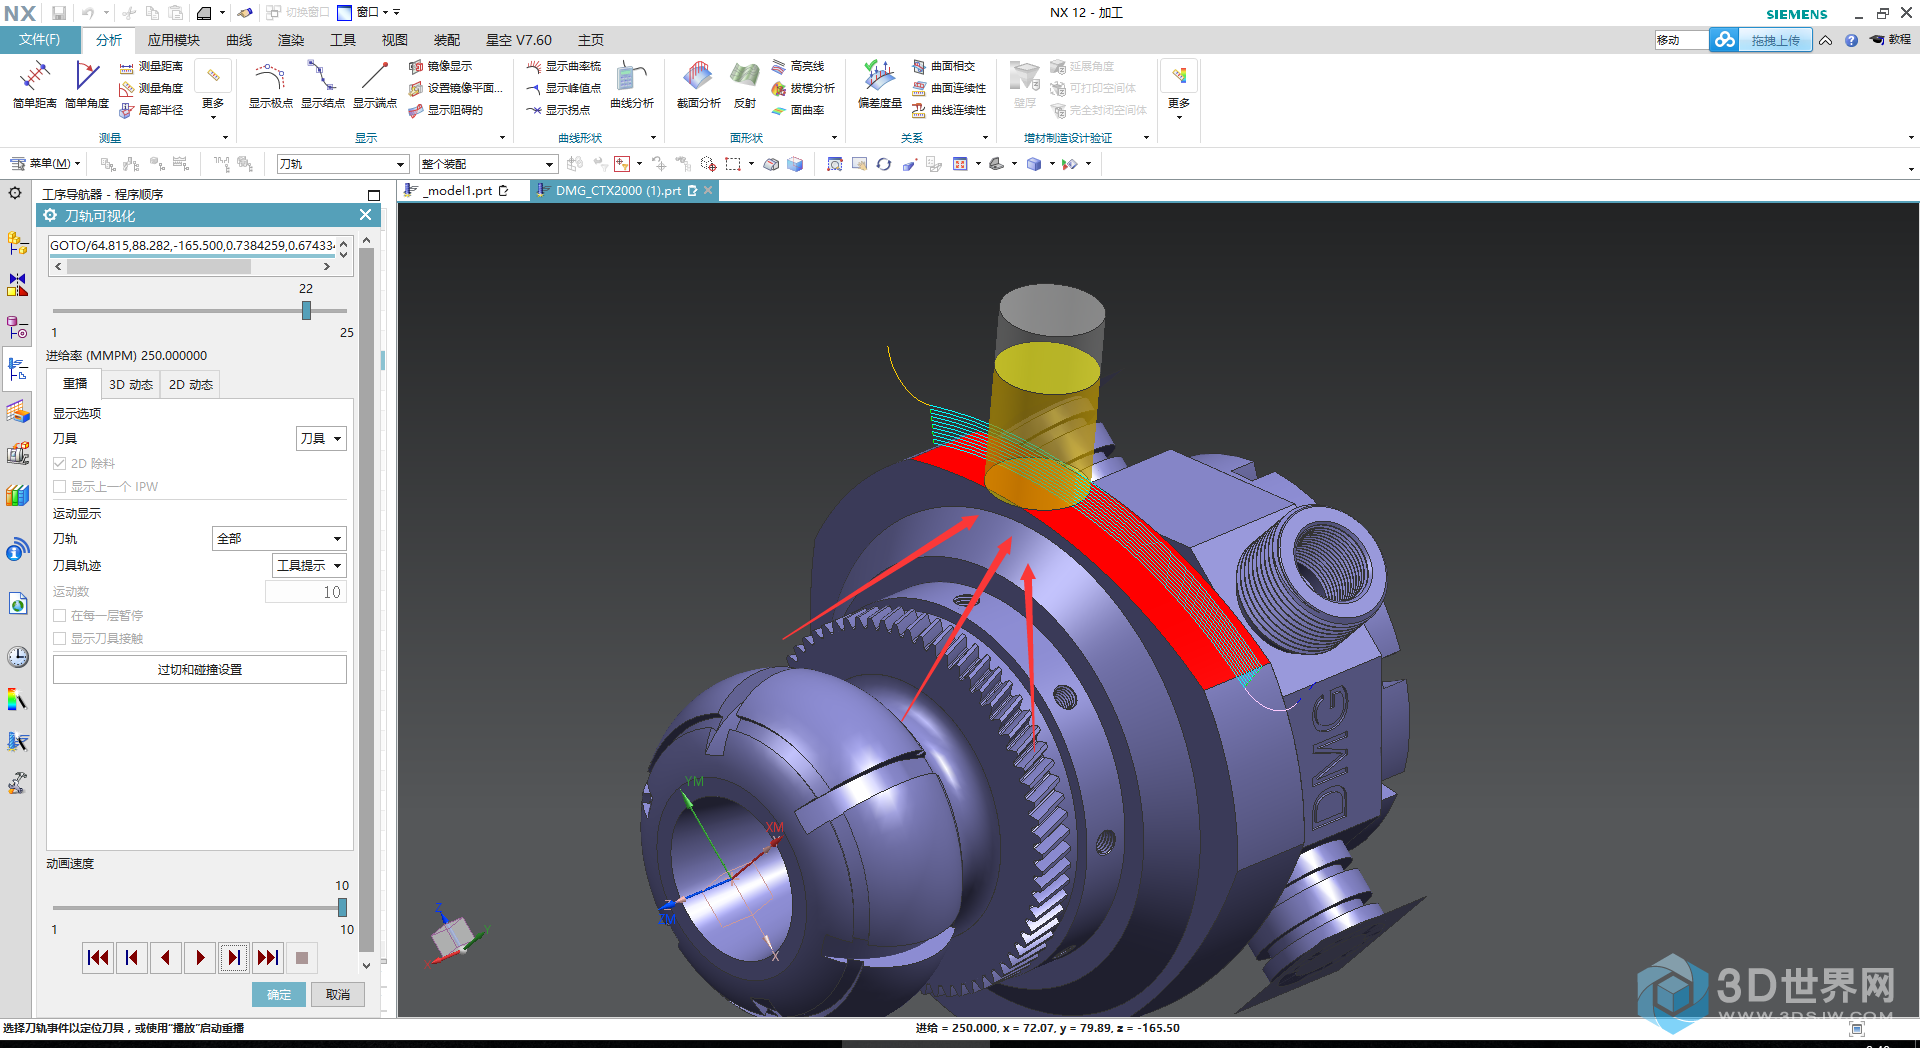The height and width of the screenshot is (1048, 1920).
Task: Activate the 显示端点 tool
Action: click(x=375, y=84)
